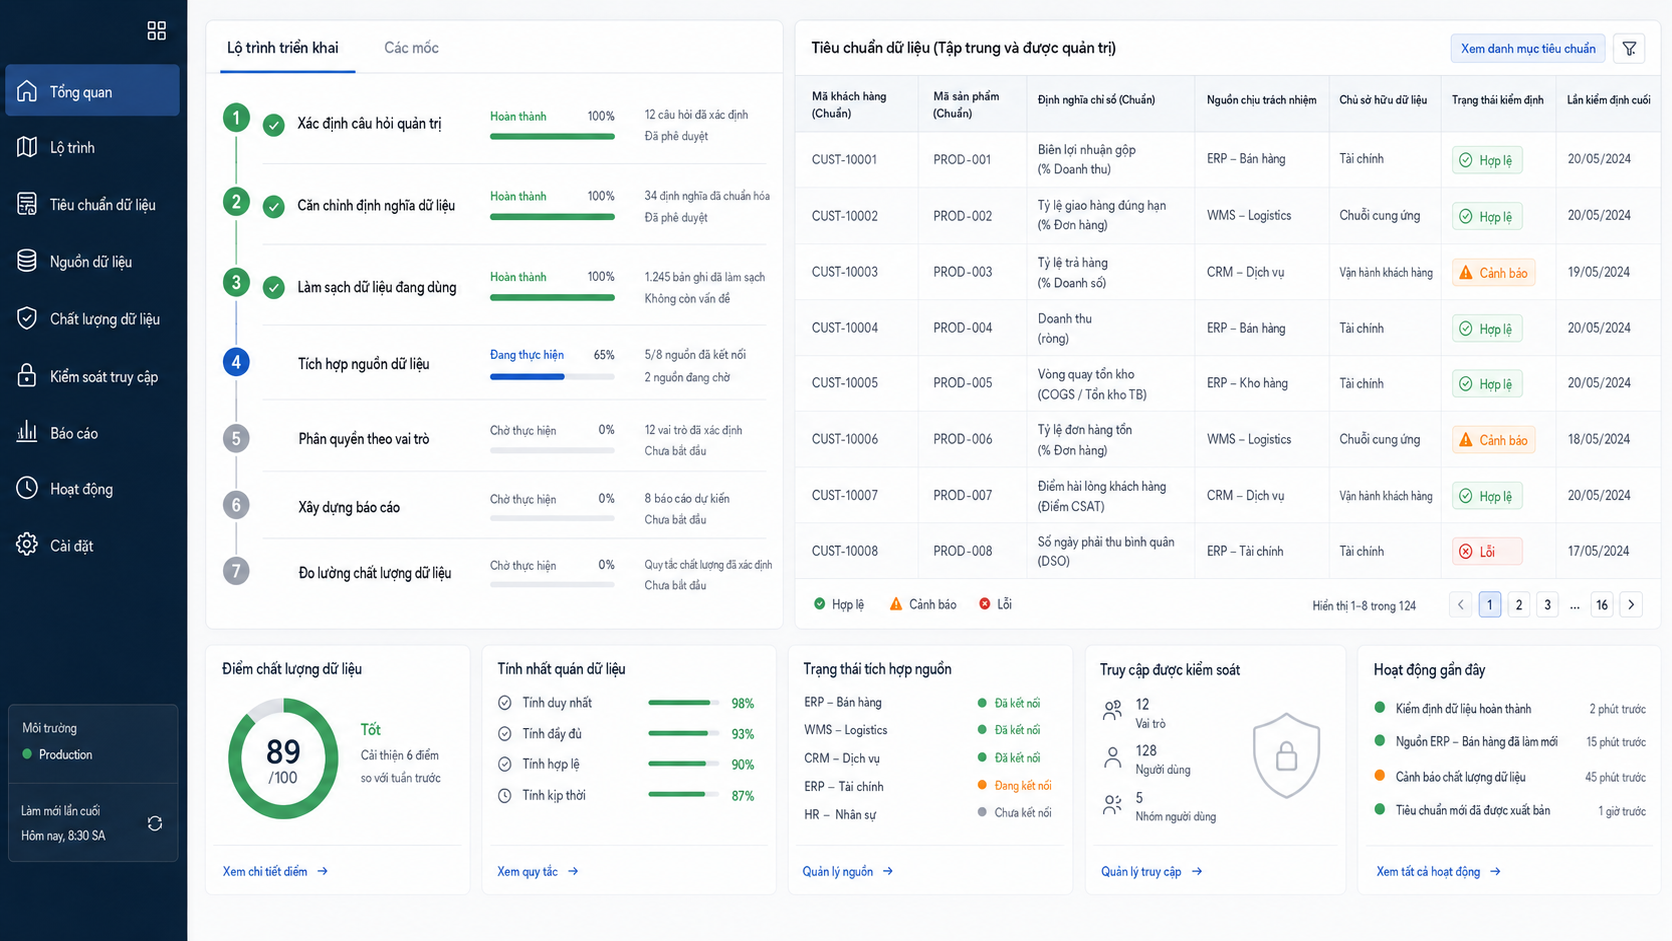Open the grid apps icon in sidebar
The height and width of the screenshot is (941, 1672).
coord(156,31)
